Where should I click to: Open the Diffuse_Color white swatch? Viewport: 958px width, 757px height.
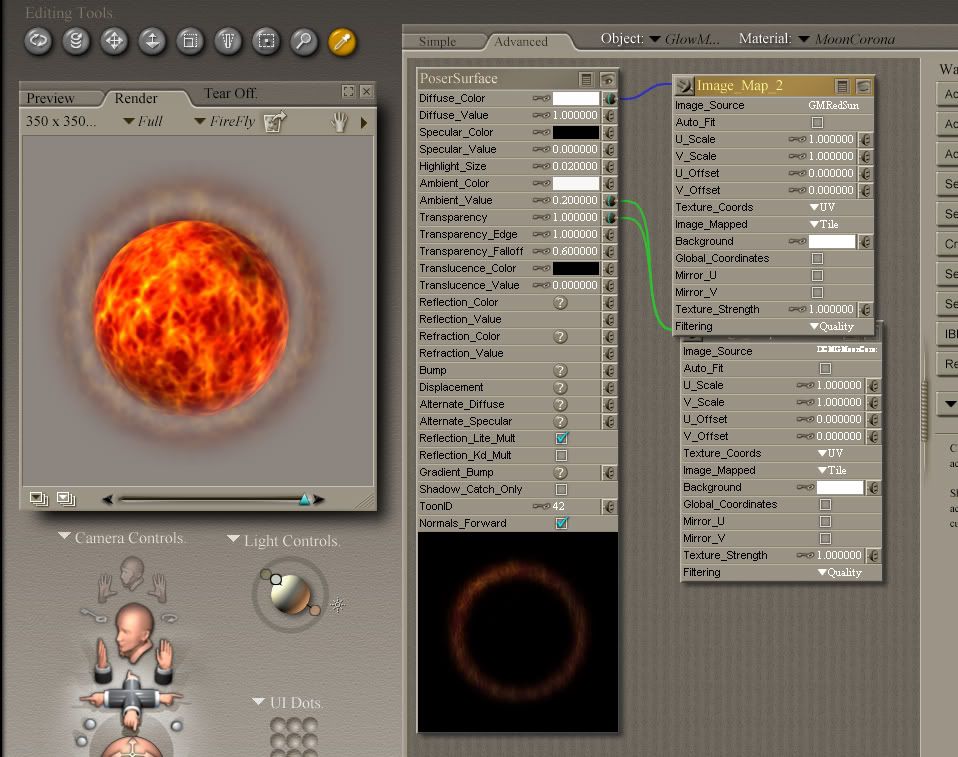(575, 99)
